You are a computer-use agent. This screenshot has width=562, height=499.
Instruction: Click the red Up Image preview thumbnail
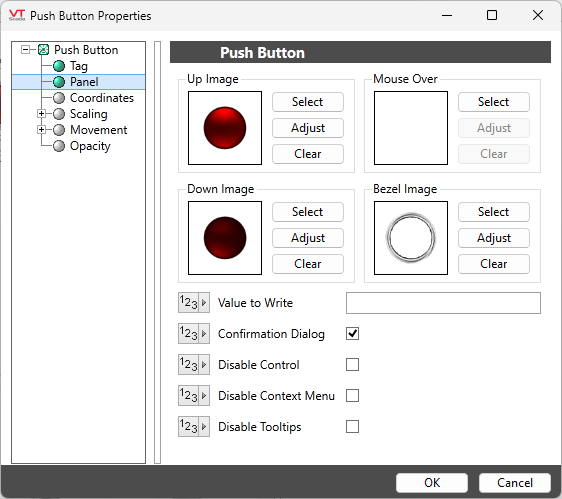tap(225, 128)
